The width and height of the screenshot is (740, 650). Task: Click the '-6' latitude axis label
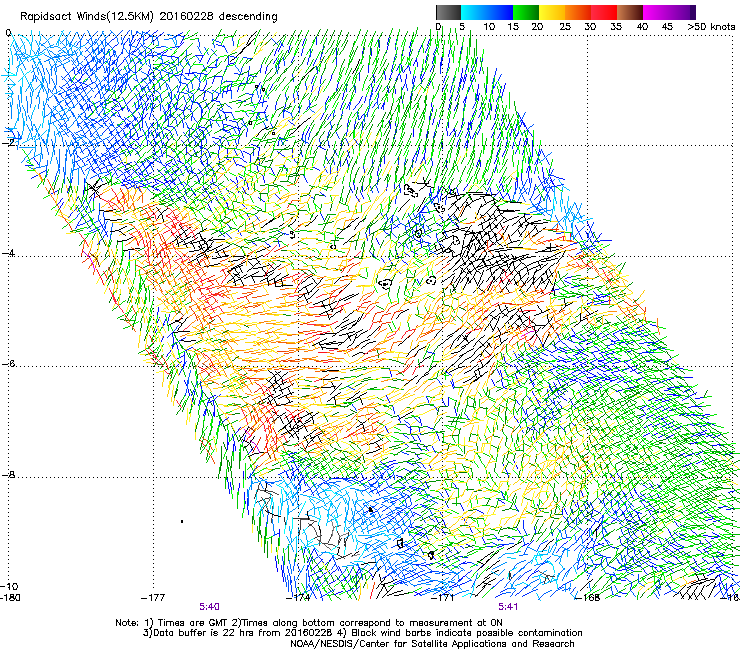point(8,364)
